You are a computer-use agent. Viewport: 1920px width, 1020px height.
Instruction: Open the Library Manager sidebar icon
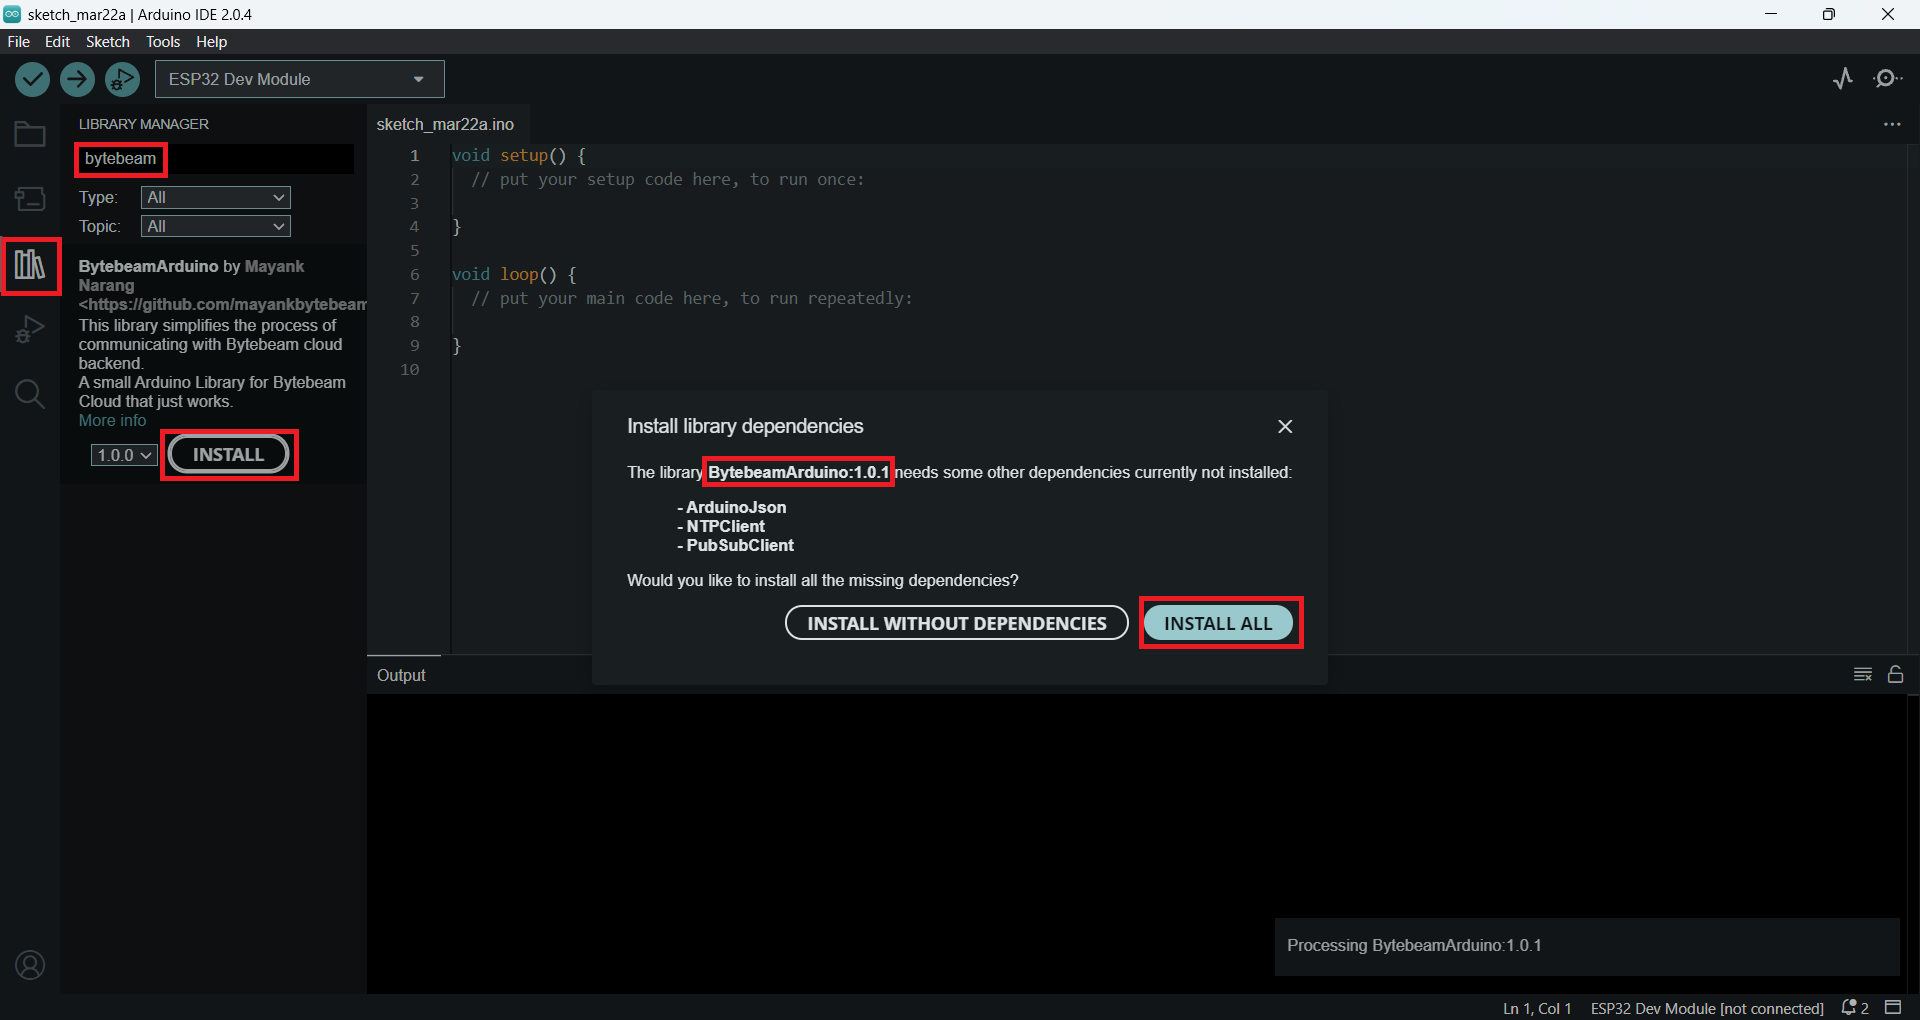click(x=30, y=265)
